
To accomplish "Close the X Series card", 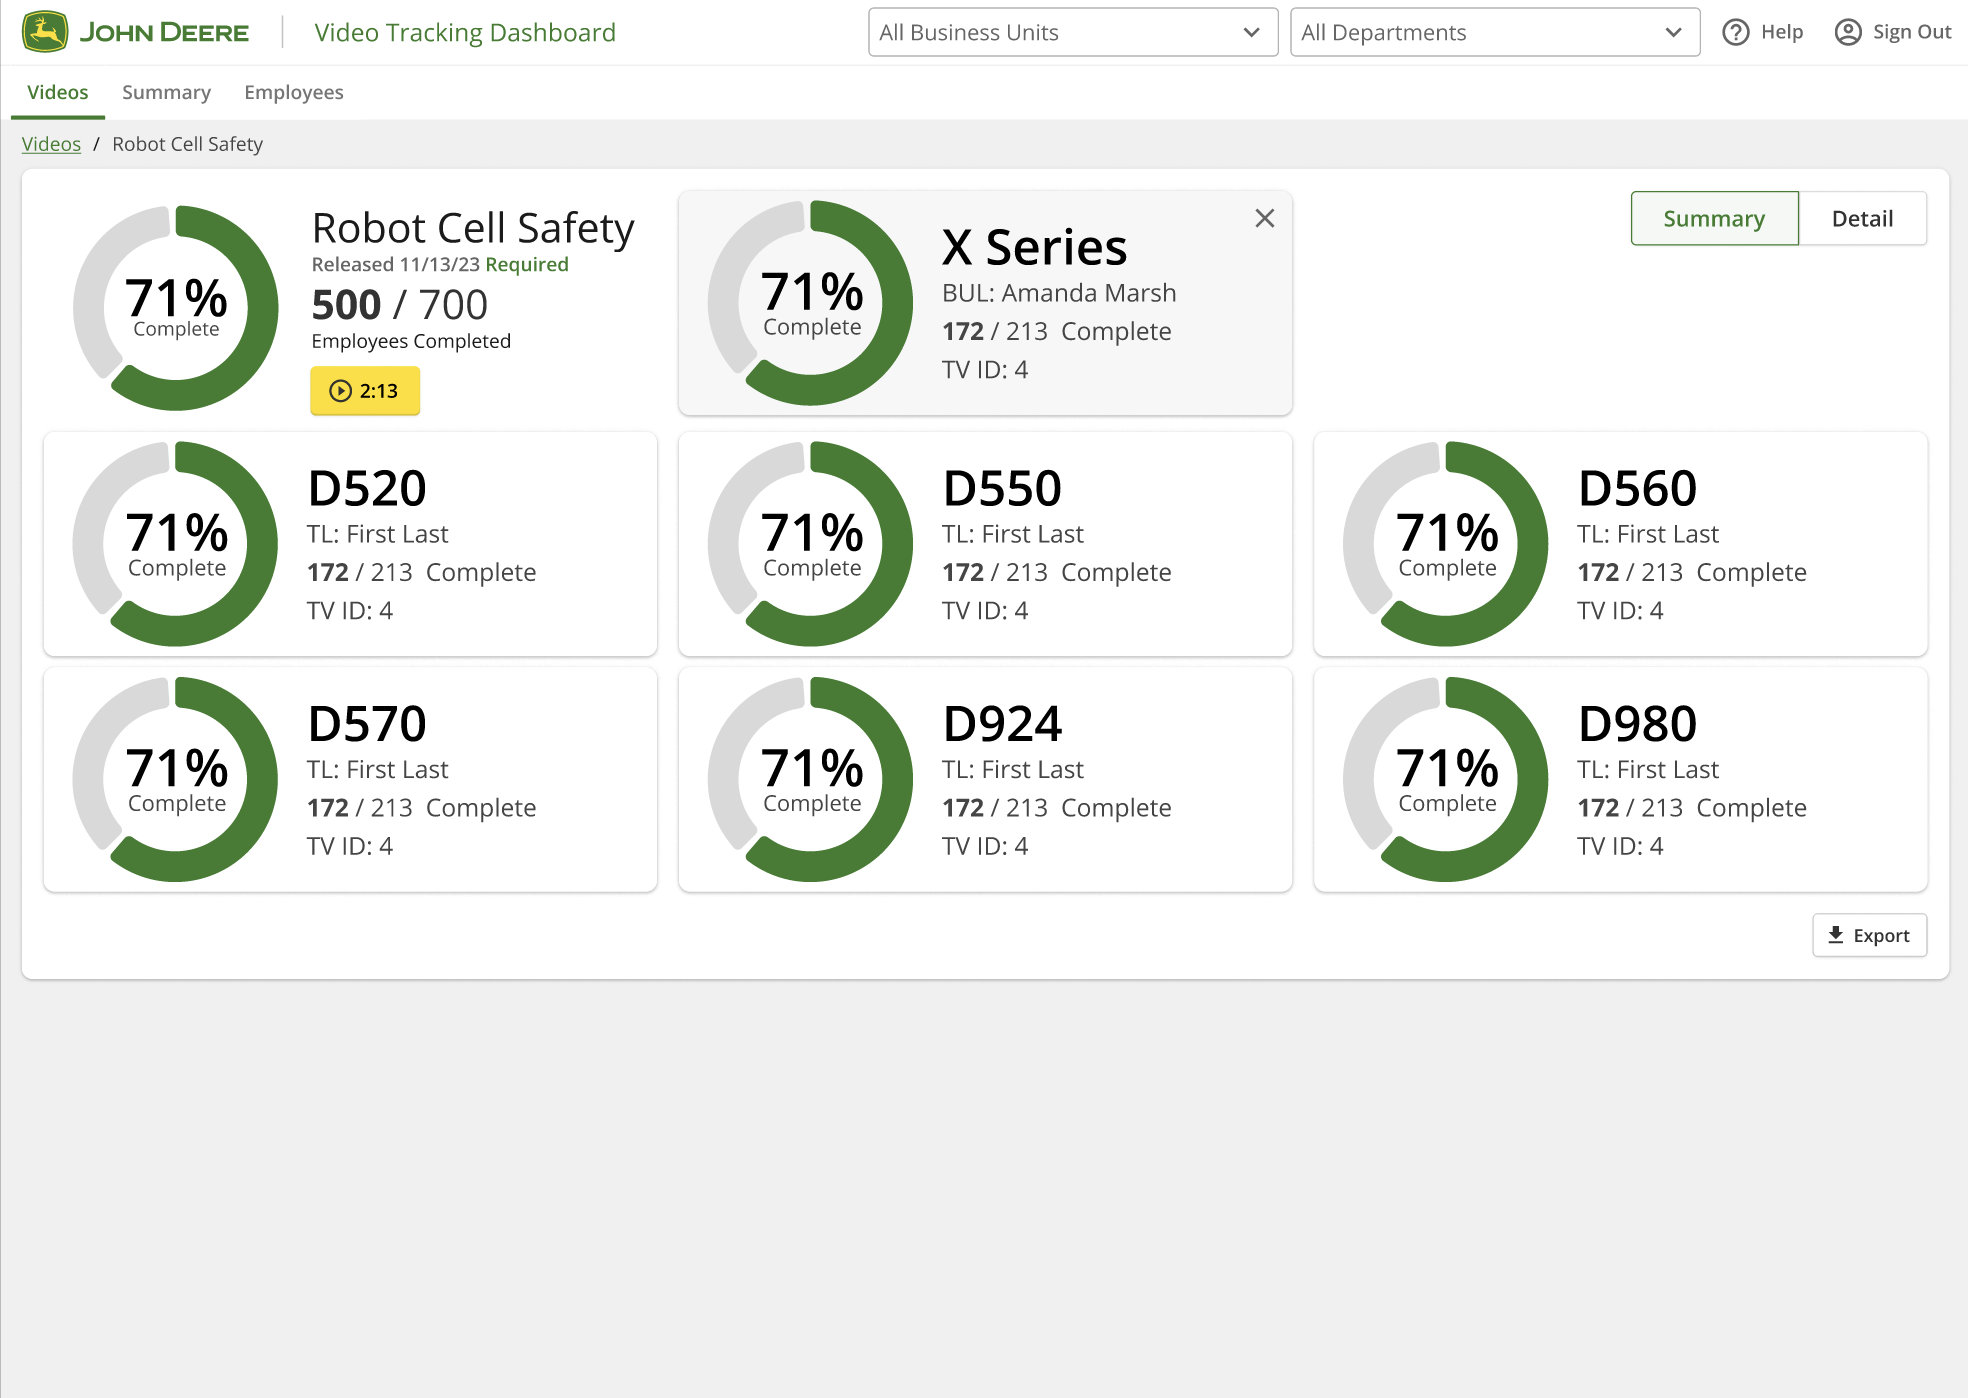I will (1265, 218).
